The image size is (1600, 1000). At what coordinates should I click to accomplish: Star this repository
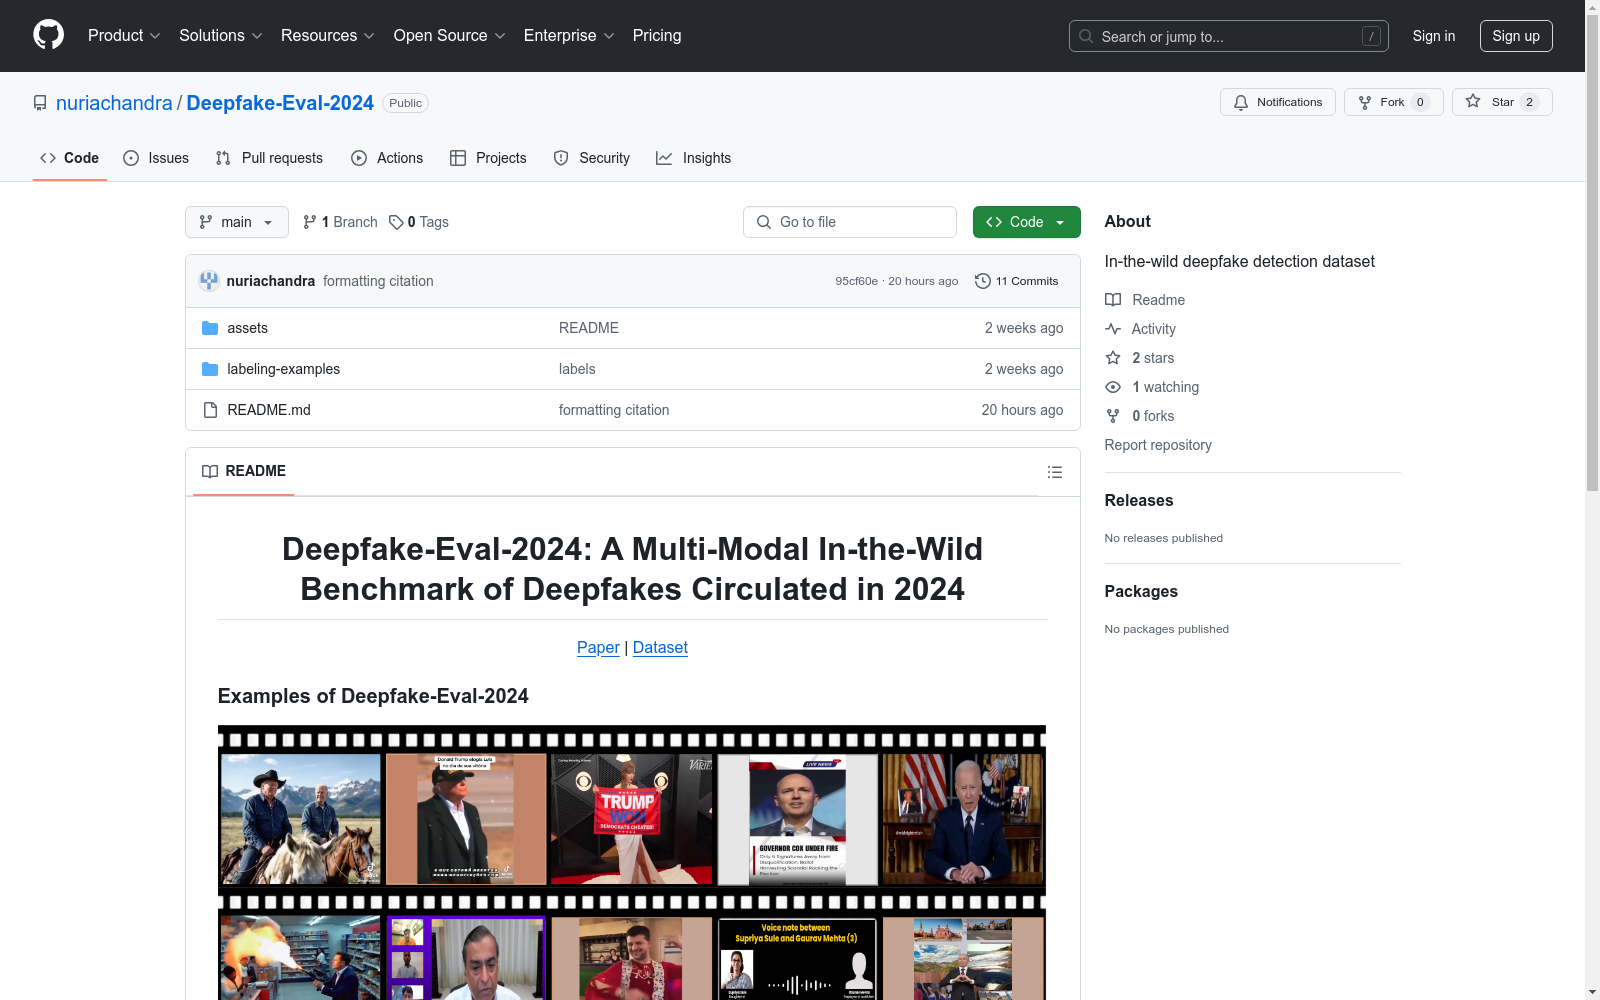[x=1502, y=102]
